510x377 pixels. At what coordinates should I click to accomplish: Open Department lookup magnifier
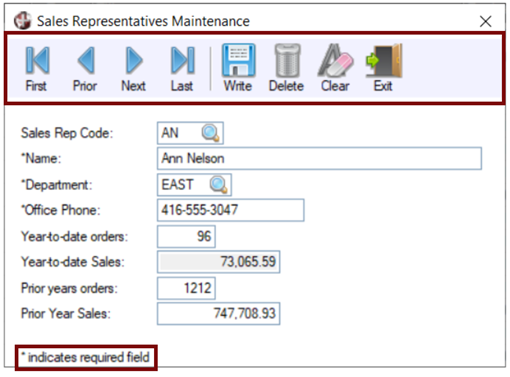218,185
